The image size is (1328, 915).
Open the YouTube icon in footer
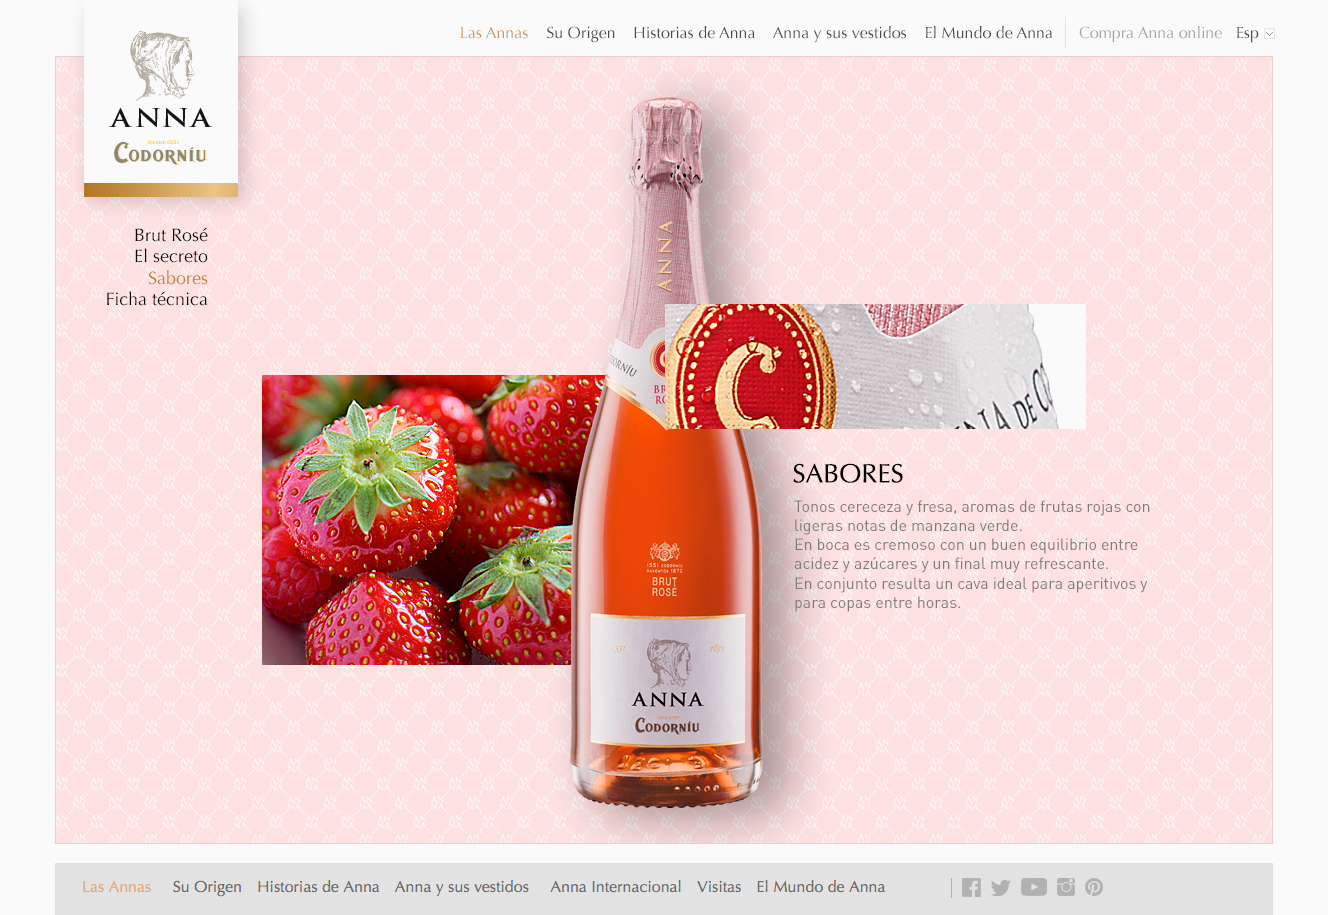coord(1034,887)
